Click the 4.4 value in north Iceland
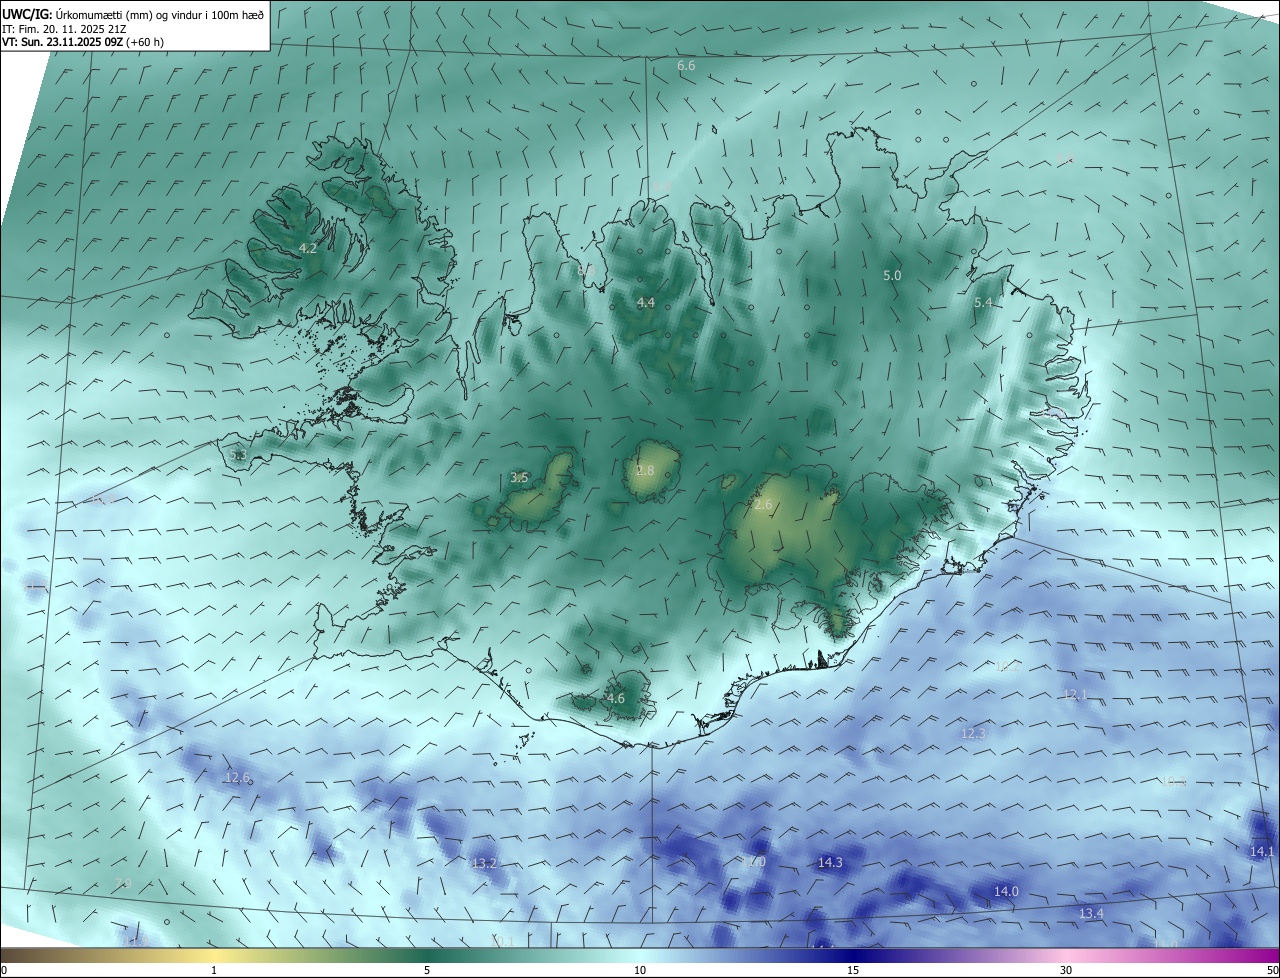The height and width of the screenshot is (978, 1280). pos(646,302)
